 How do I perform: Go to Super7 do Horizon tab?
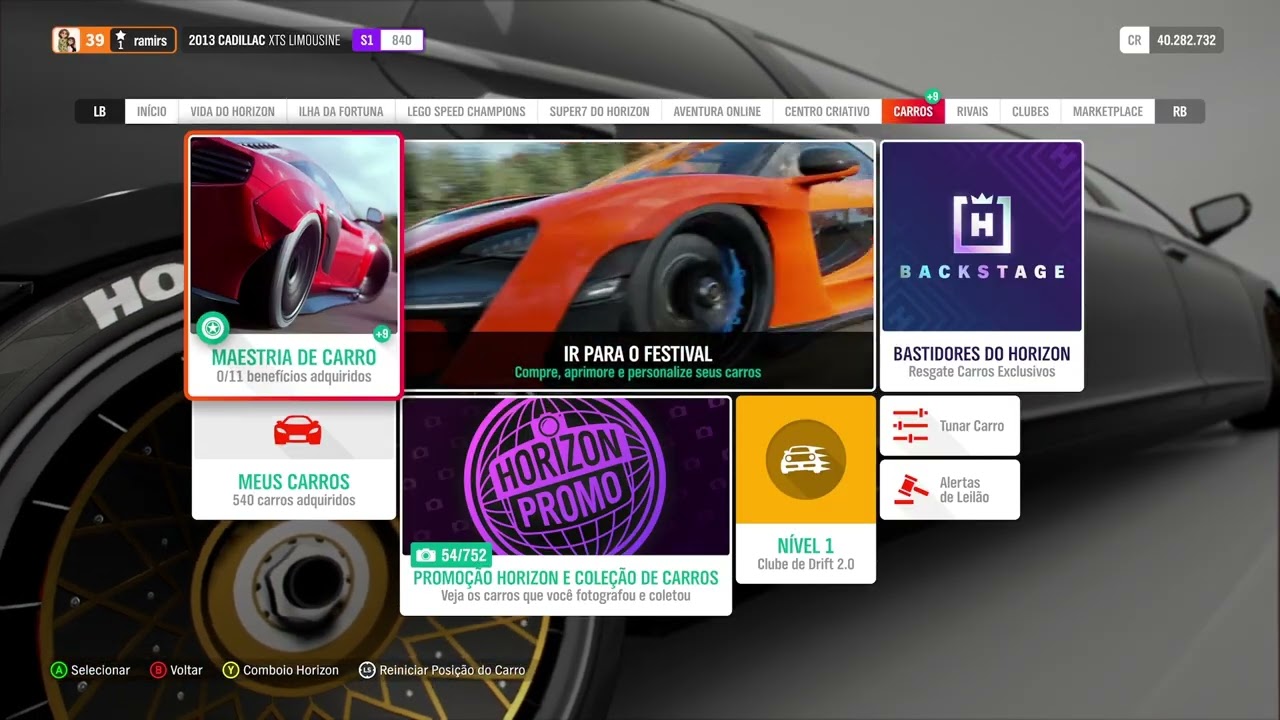coord(599,111)
